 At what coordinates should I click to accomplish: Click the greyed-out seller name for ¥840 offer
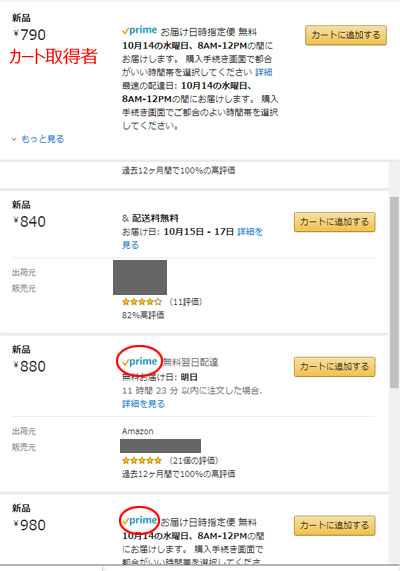(140, 277)
